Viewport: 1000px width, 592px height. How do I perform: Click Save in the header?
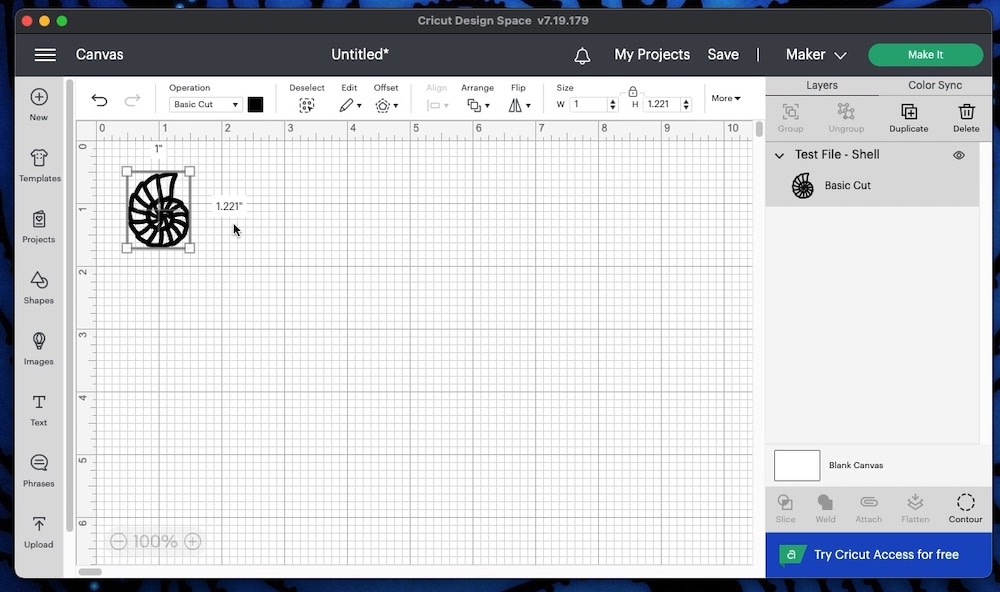pyautogui.click(x=723, y=55)
